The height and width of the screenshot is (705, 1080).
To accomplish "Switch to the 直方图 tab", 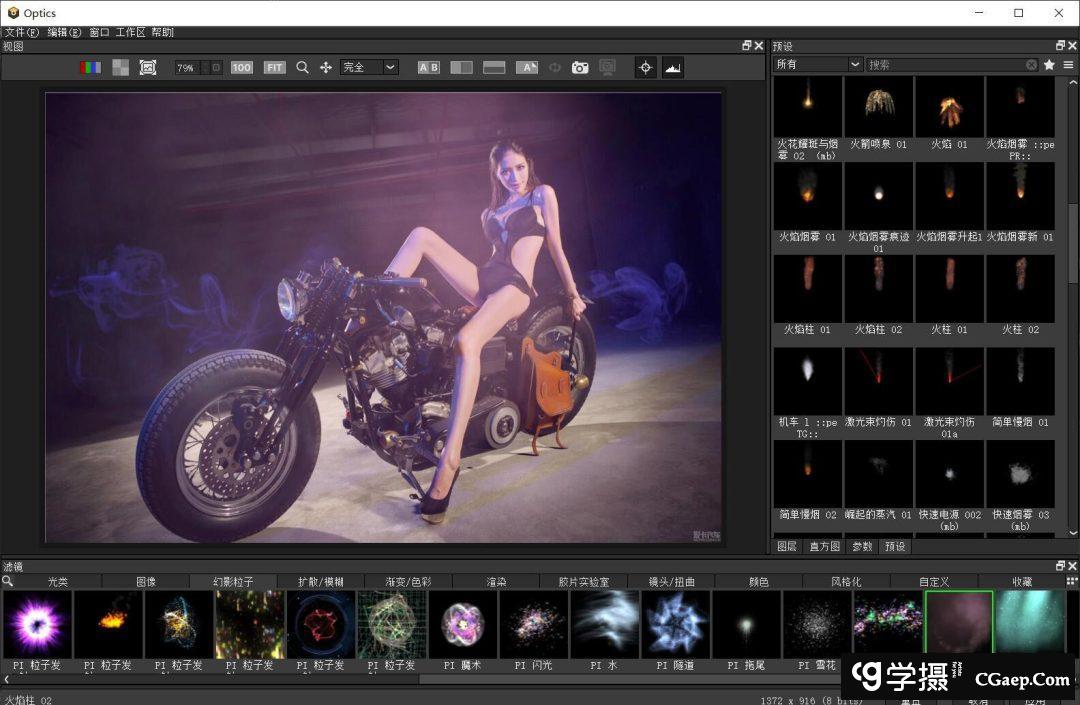I will click(825, 547).
